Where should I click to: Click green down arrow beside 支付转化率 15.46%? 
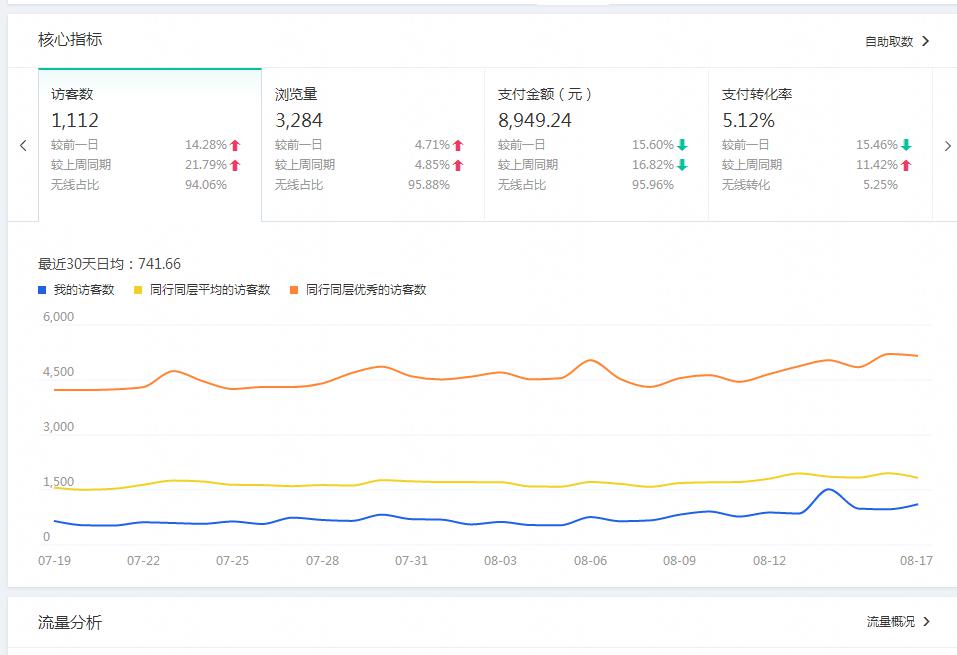[905, 145]
